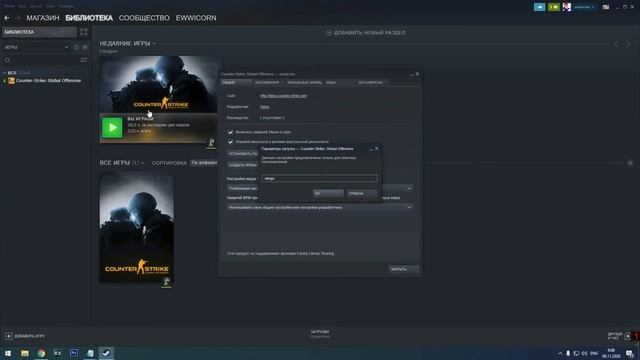
Task: Confirm launch options with the OK button
Action: pyautogui.click(x=328, y=193)
